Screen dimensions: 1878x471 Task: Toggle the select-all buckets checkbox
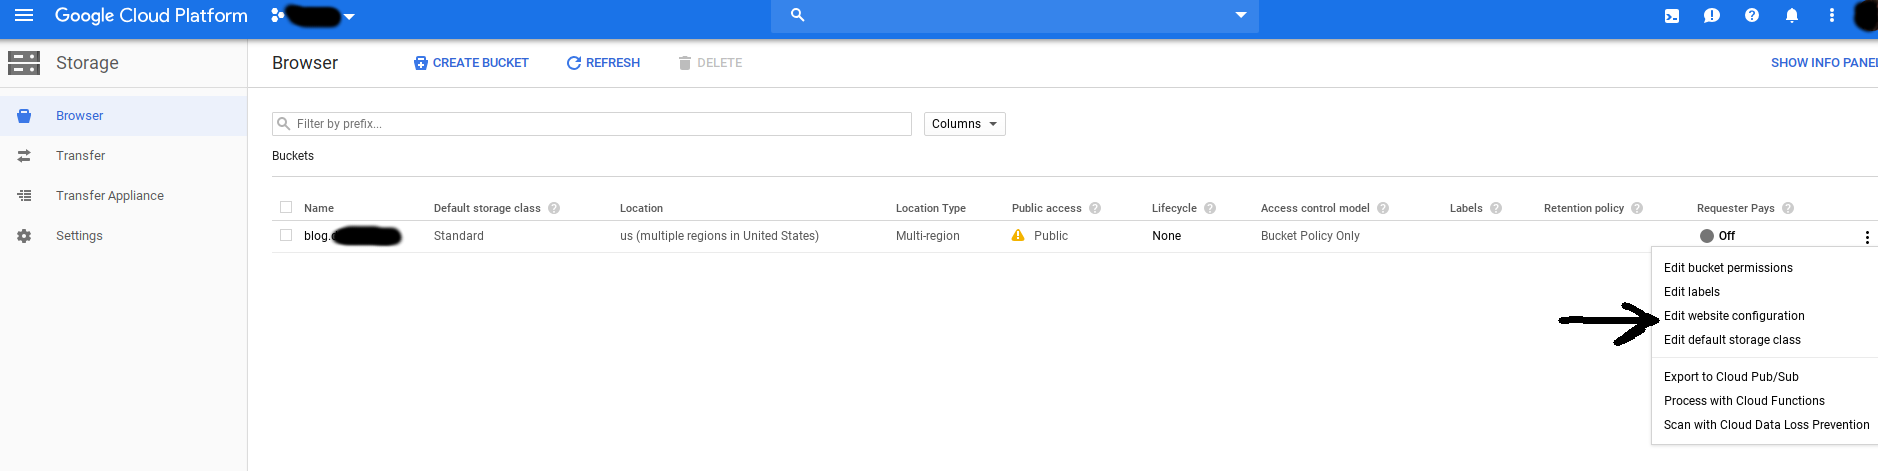point(286,207)
